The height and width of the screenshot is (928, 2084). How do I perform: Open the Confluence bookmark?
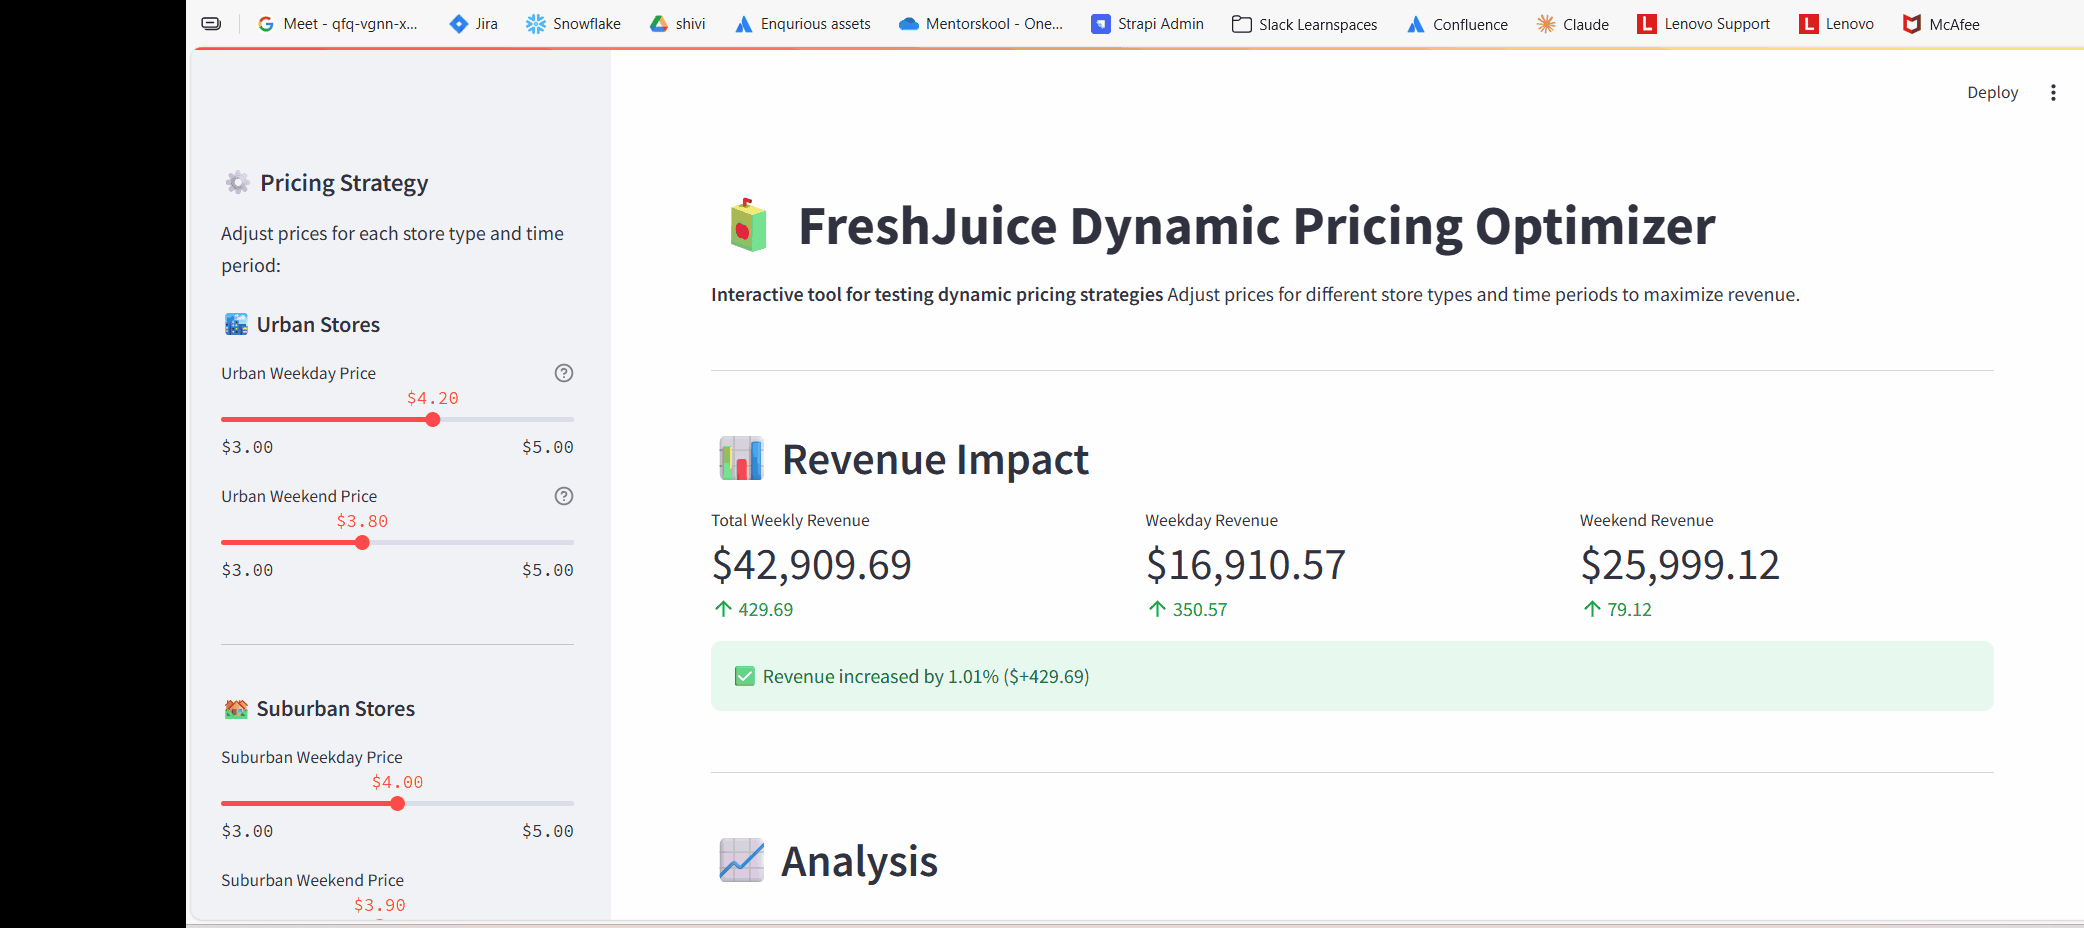click(x=1456, y=23)
